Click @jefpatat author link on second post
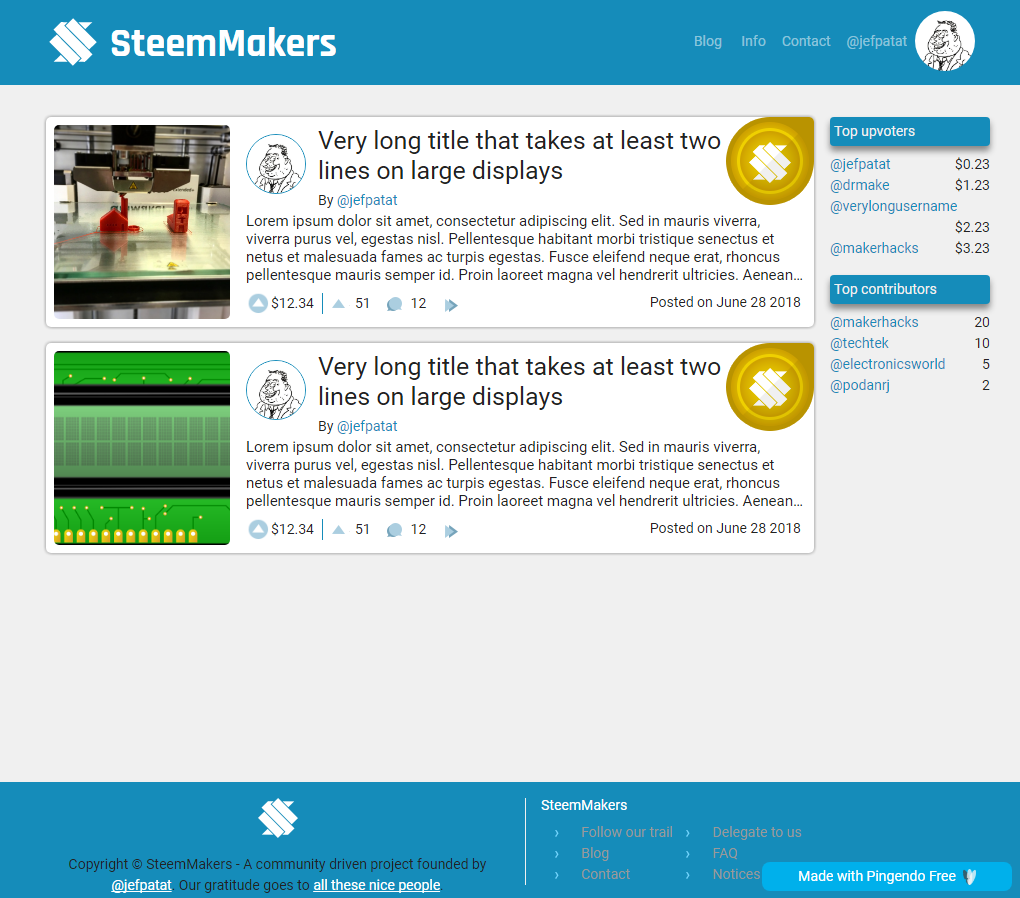 tap(367, 426)
